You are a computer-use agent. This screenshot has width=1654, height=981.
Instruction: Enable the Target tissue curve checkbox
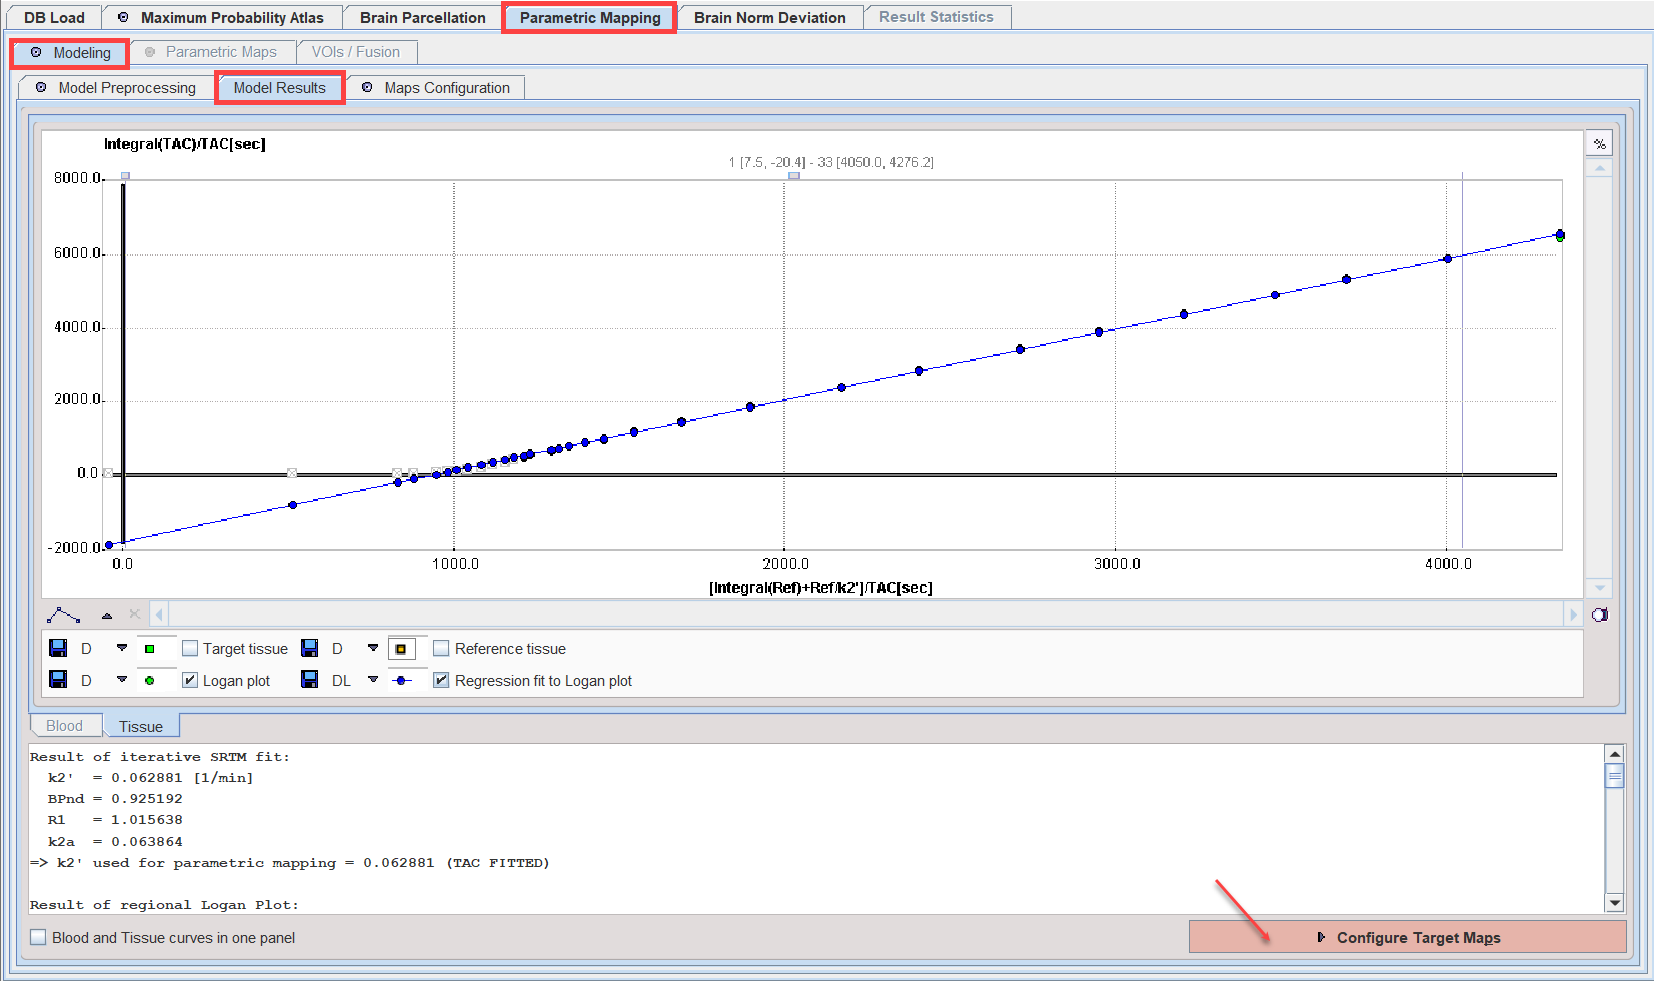pos(190,648)
